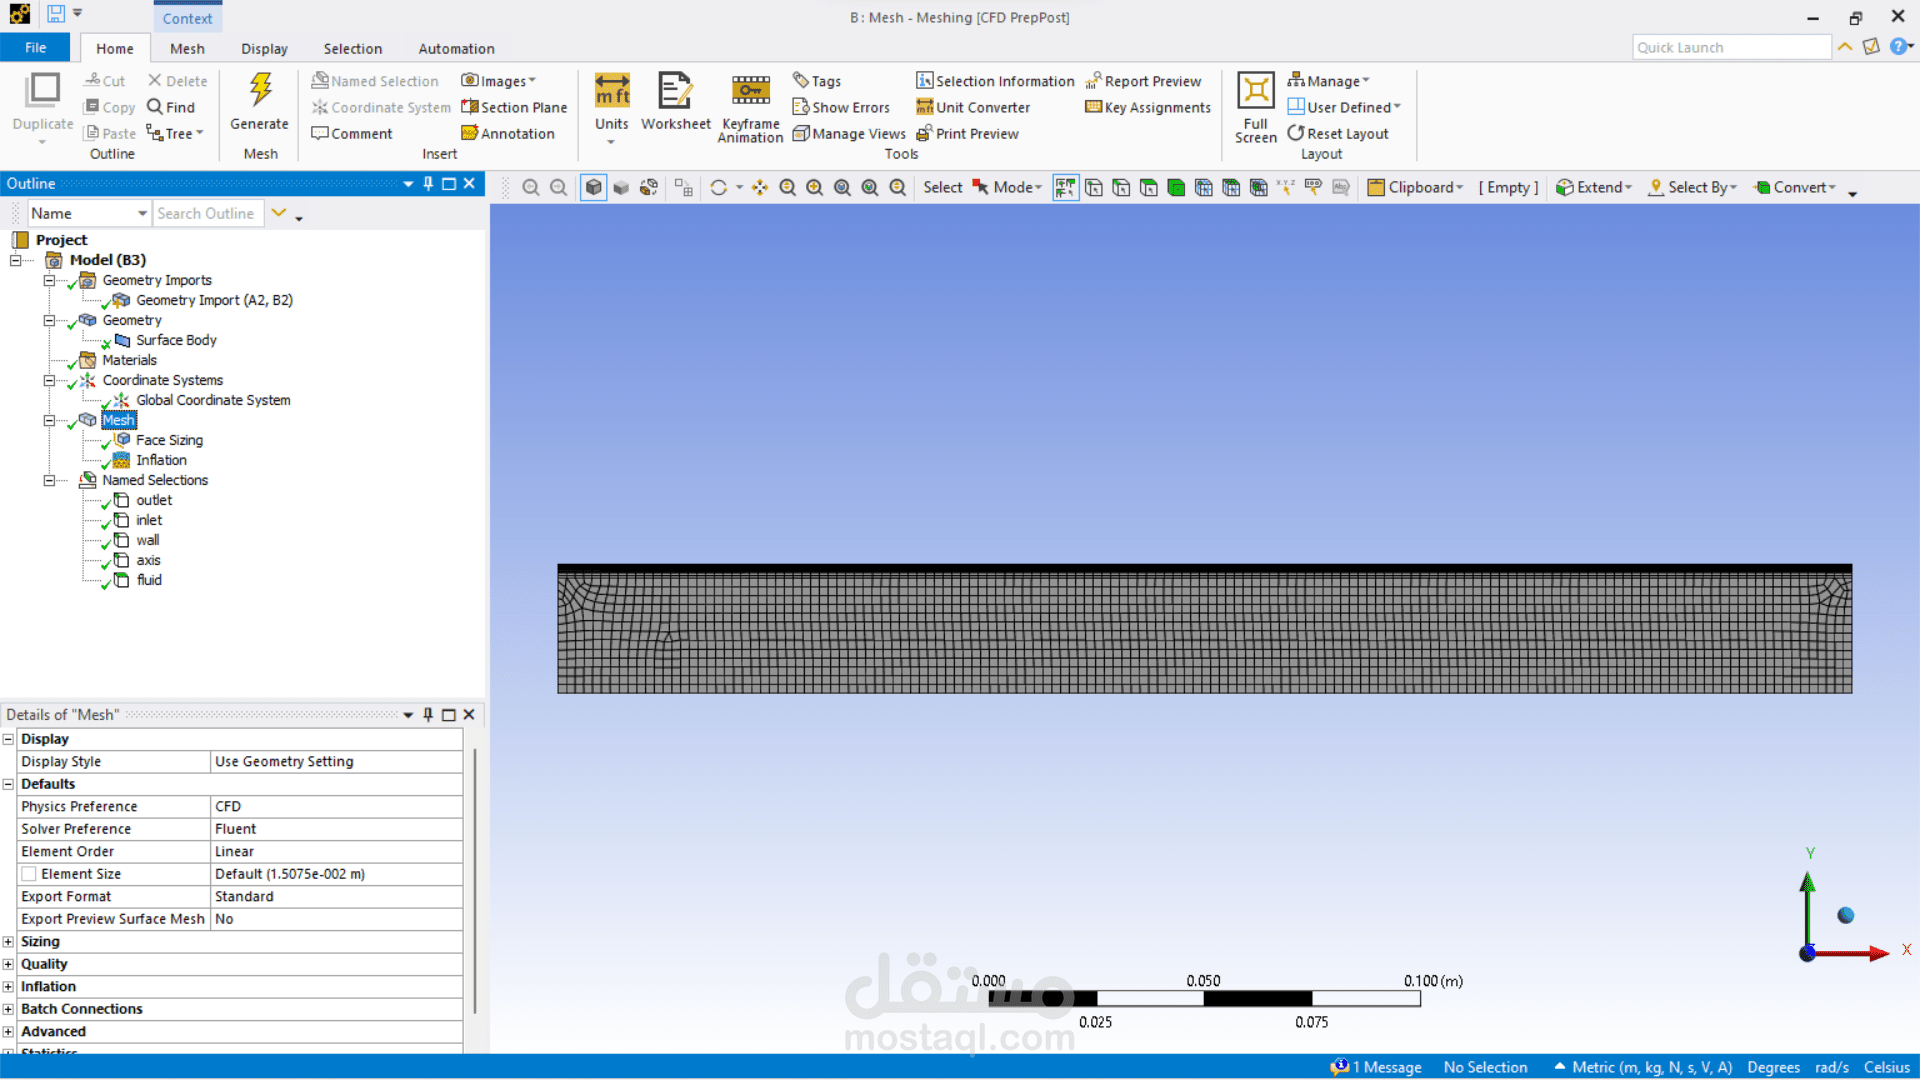This screenshot has width=1920, height=1080.
Task: Open the Automation ribbon tab
Action: (x=456, y=49)
